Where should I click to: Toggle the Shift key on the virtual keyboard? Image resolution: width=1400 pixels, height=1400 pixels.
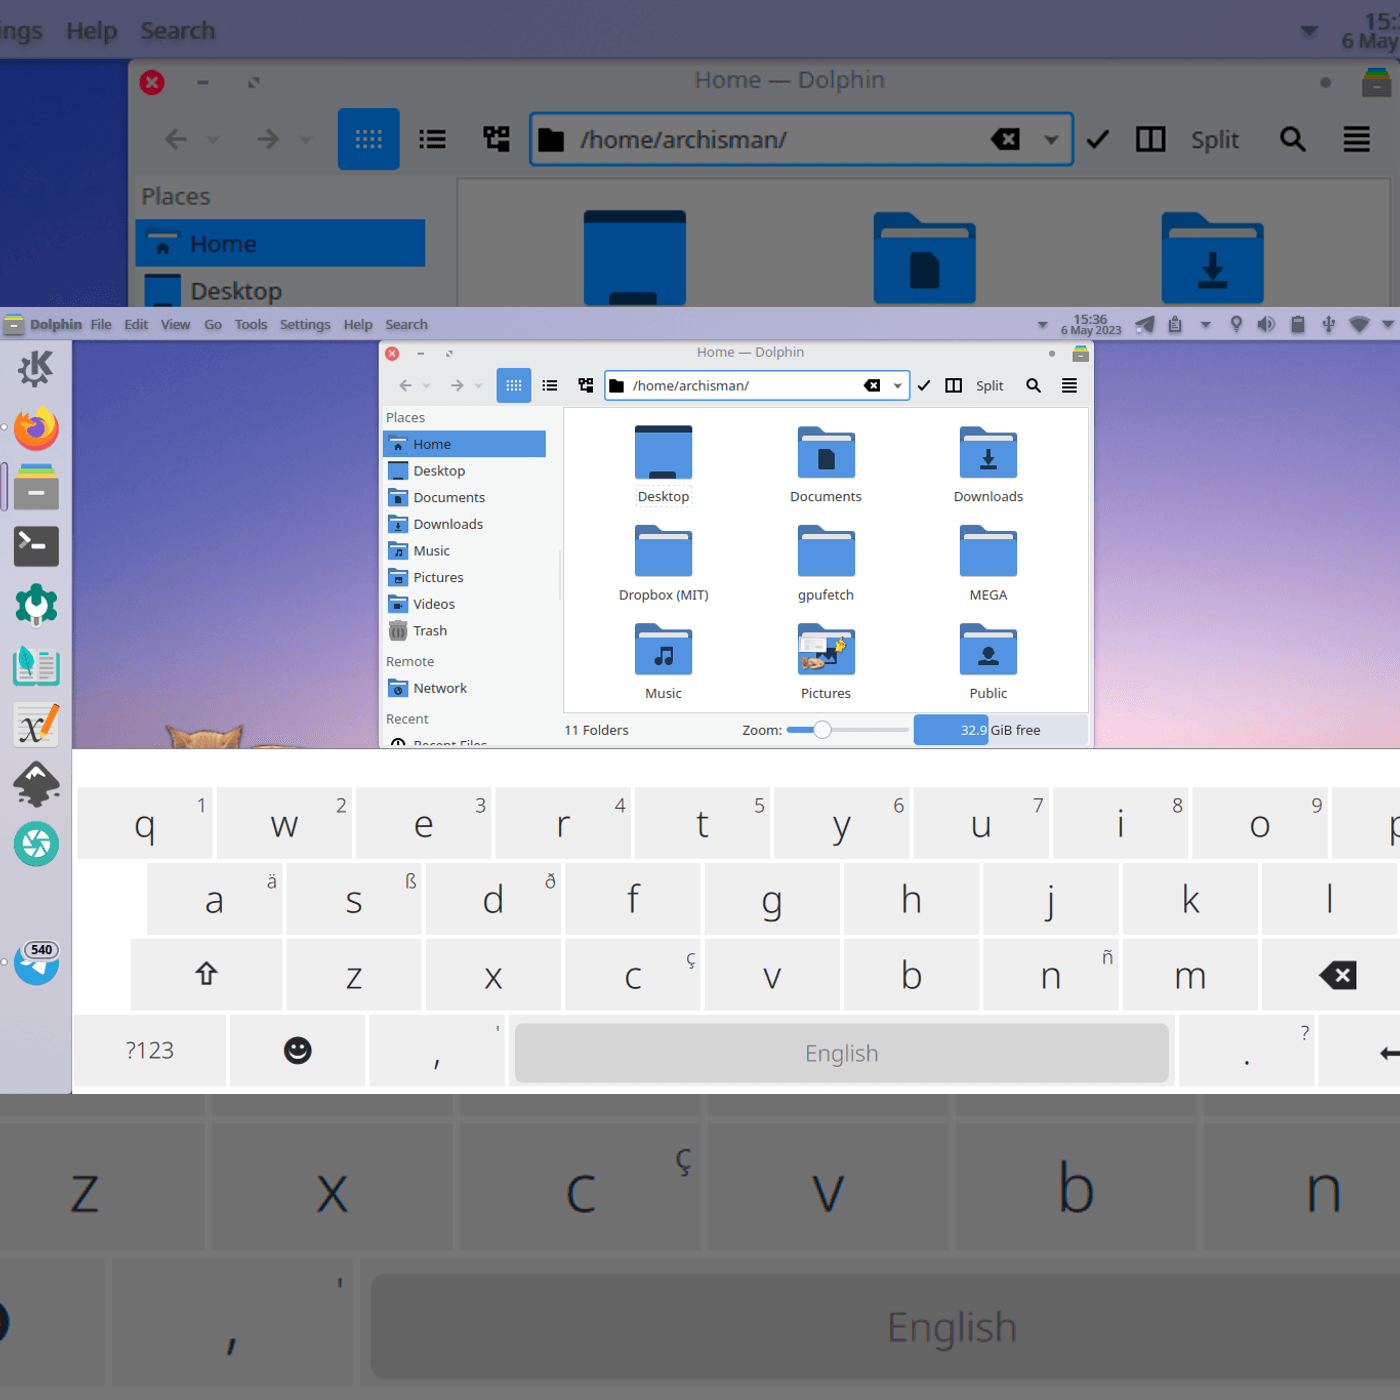pyautogui.click(x=206, y=975)
